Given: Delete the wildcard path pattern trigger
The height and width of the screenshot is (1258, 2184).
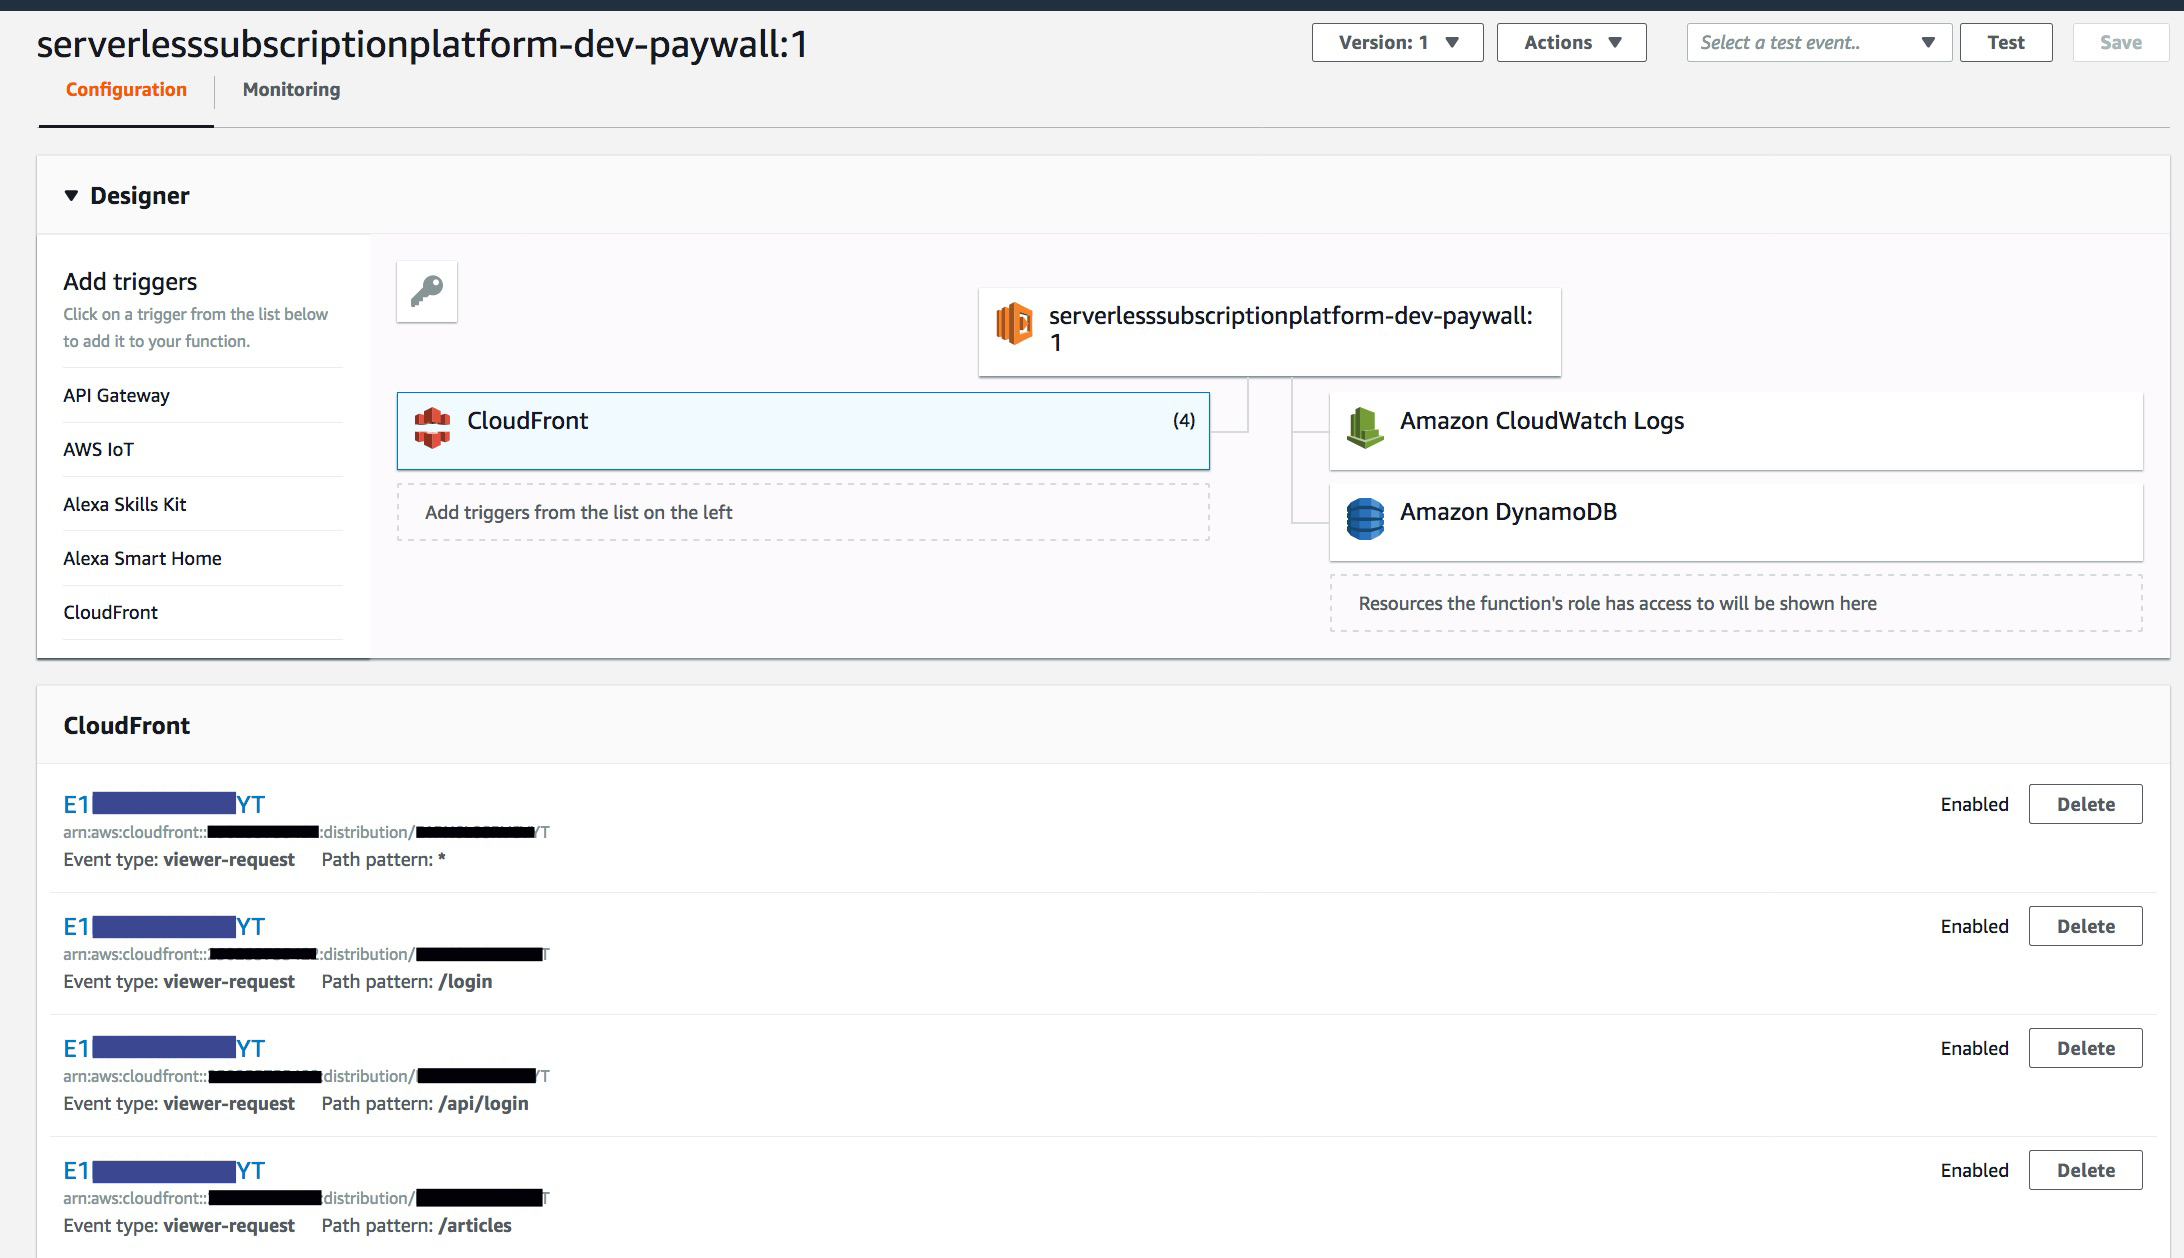Looking at the screenshot, I should tap(2085, 804).
